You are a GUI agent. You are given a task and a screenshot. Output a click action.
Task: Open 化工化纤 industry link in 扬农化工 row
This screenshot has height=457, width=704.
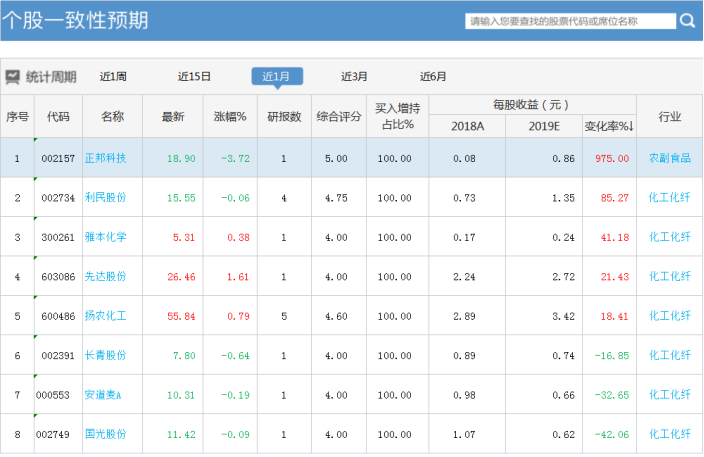669,316
